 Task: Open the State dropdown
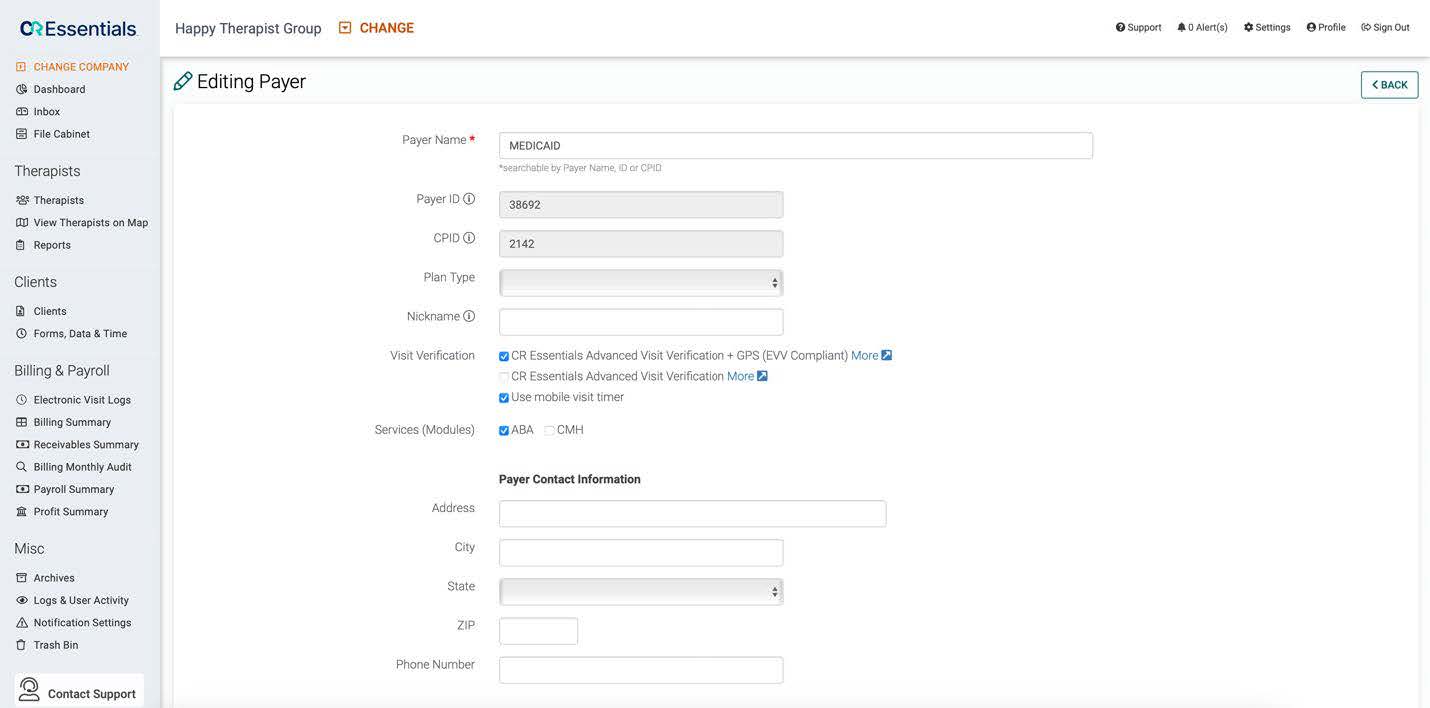[x=640, y=591]
